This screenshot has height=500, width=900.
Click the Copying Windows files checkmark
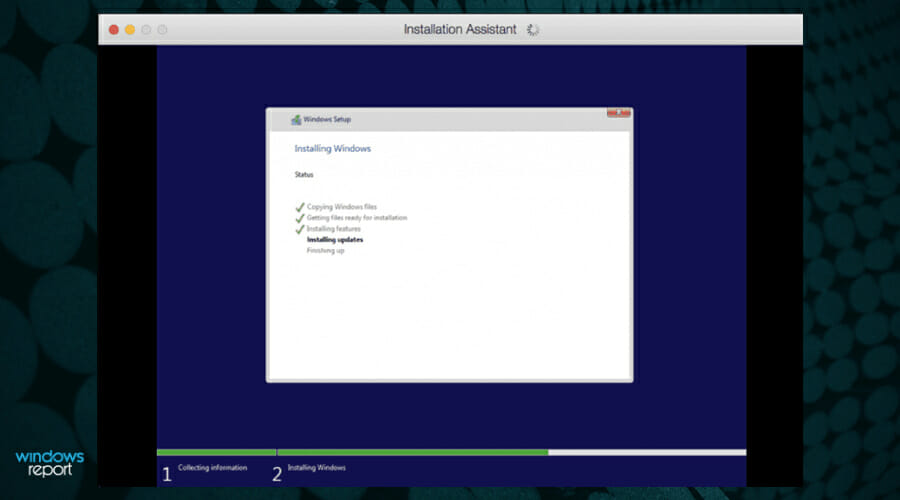coord(300,207)
